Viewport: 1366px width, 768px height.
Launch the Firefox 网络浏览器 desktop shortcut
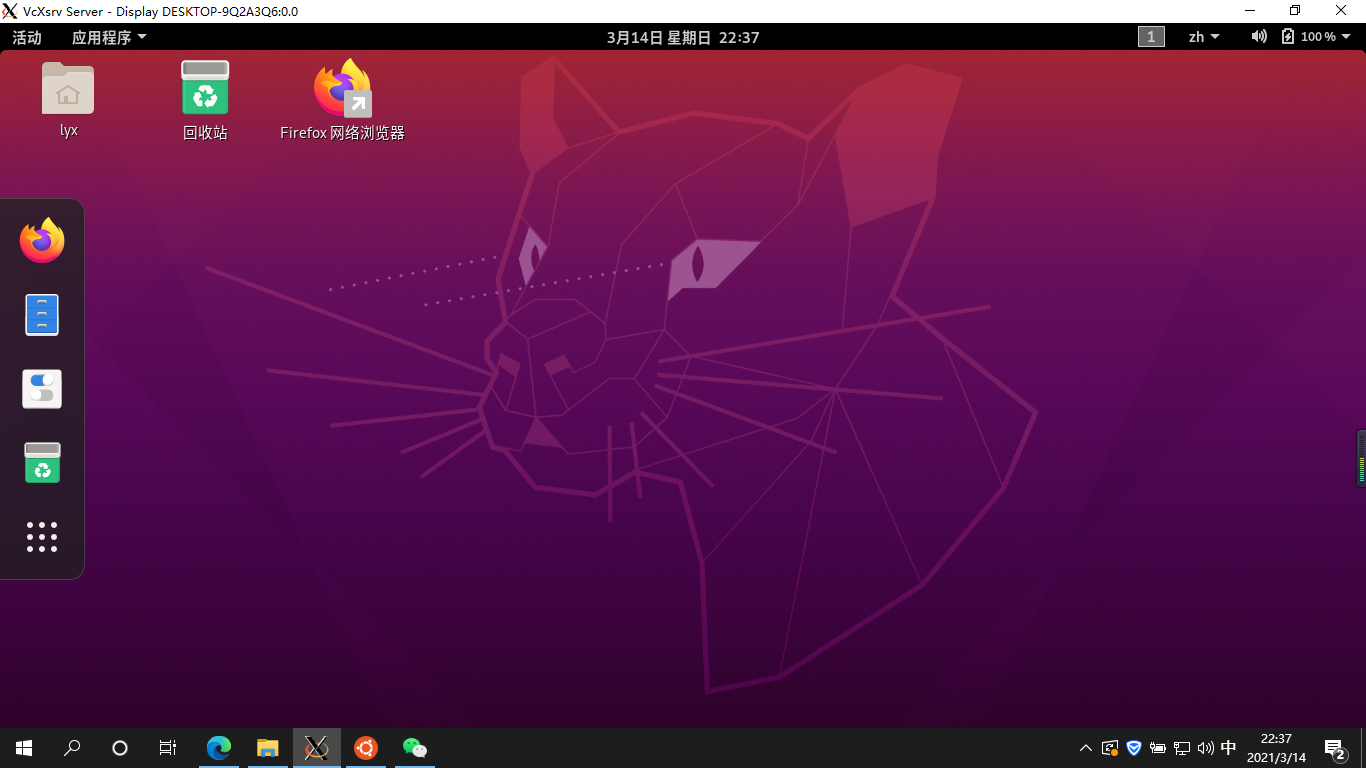tap(342, 88)
